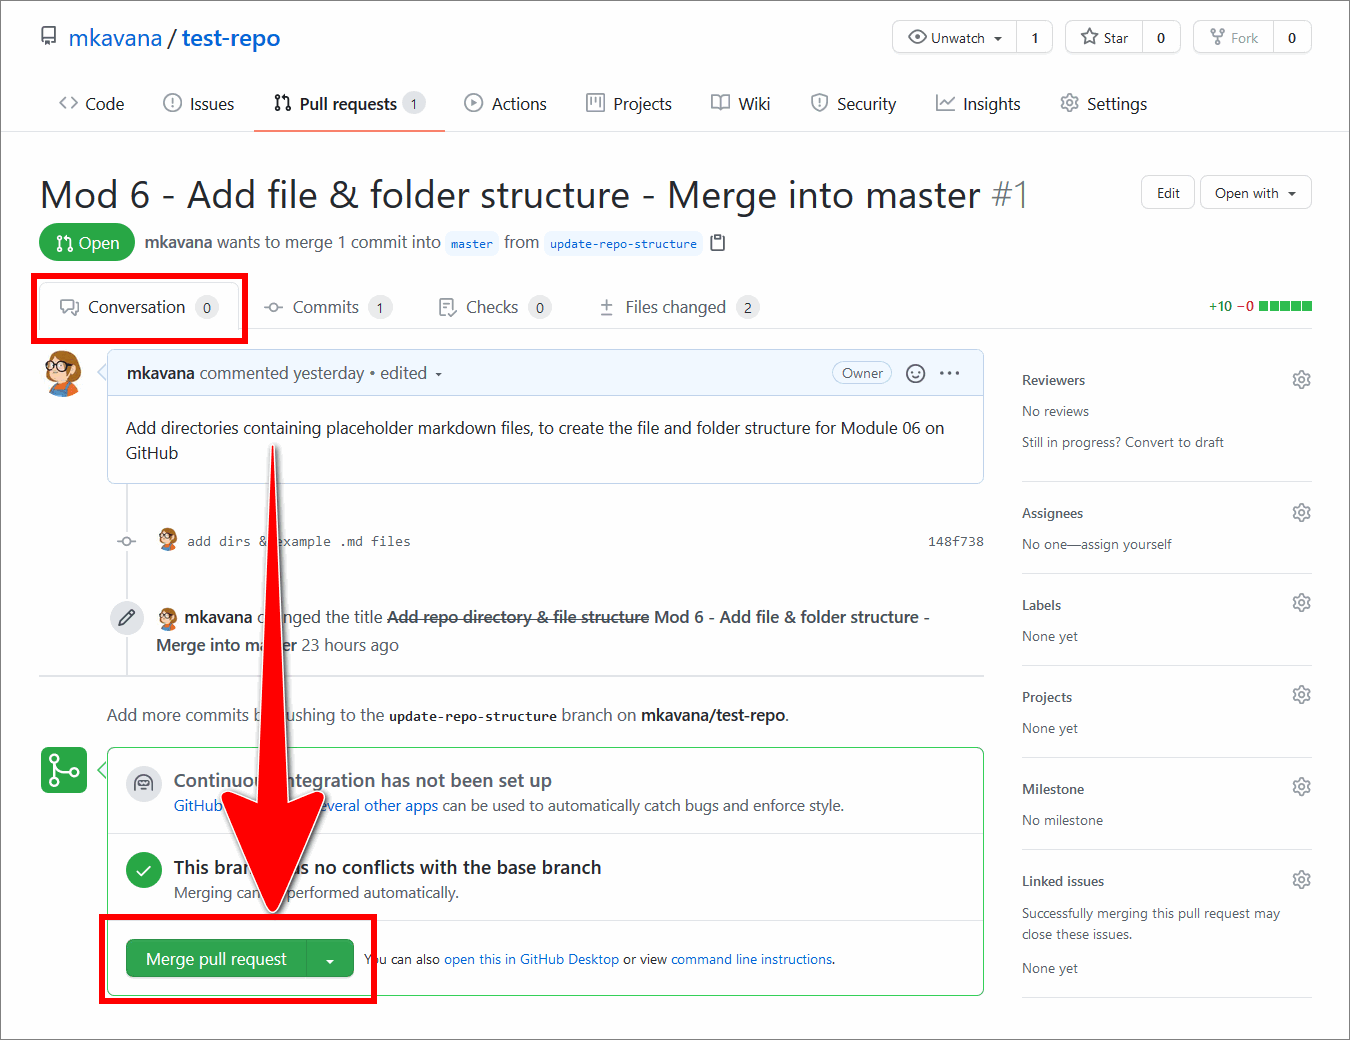
Task: Open the mkavana owner link
Action: [x=115, y=38]
